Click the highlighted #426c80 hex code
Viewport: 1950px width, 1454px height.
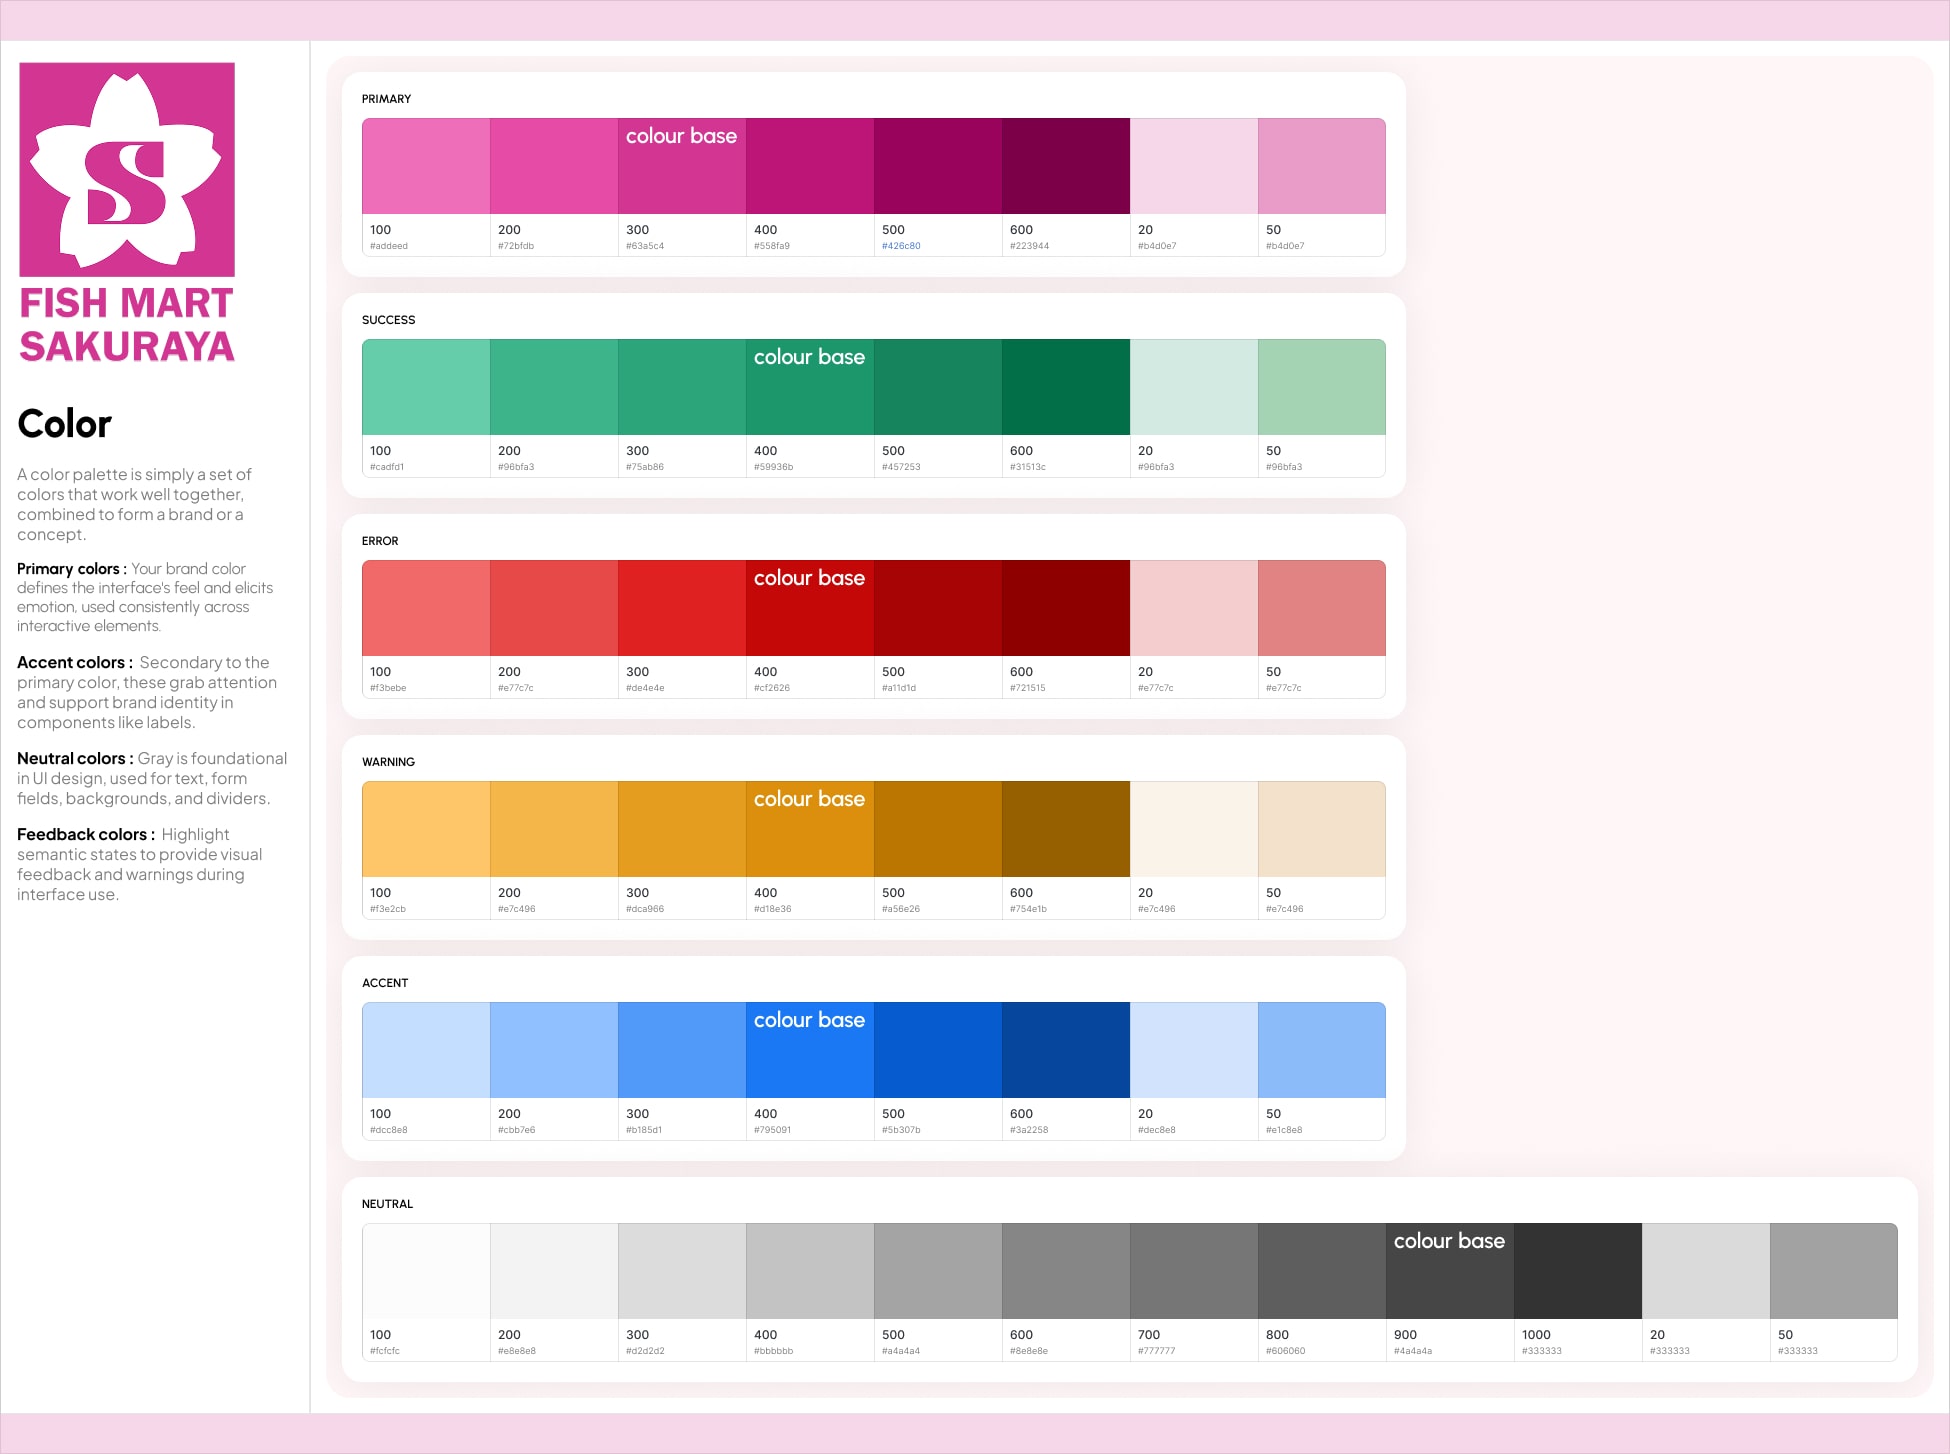pos(901,246)
